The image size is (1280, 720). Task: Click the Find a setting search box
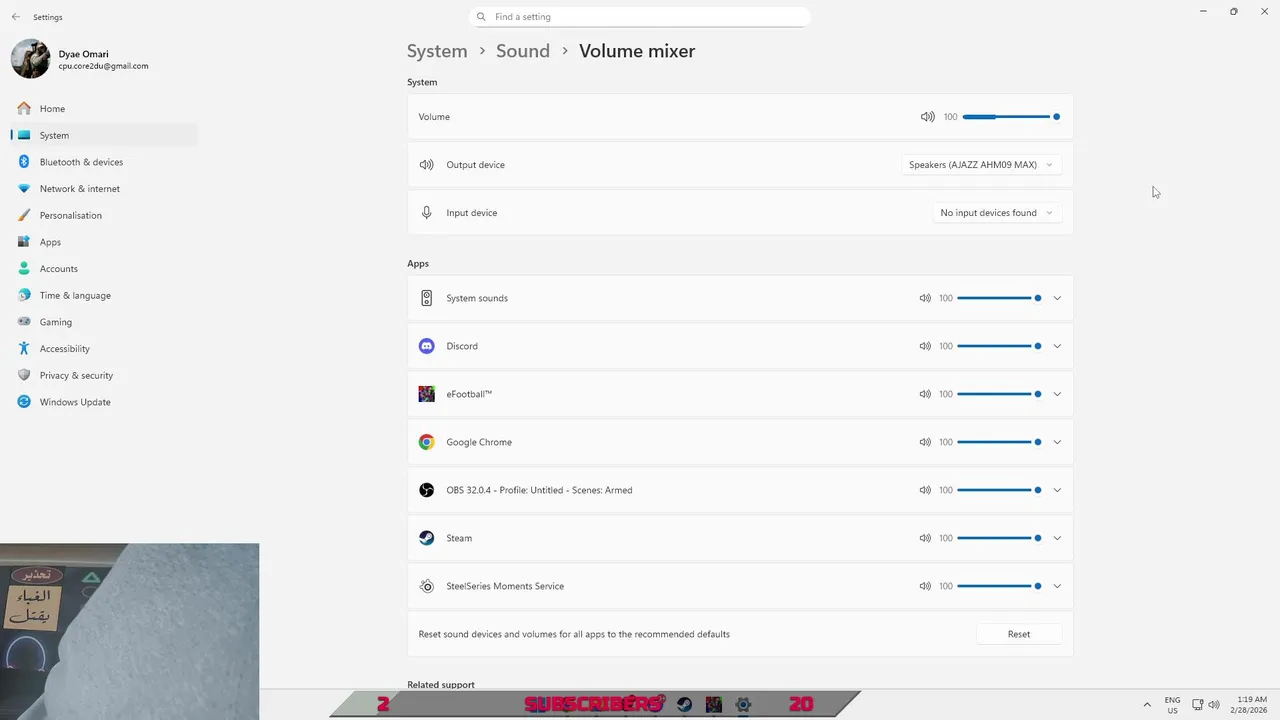point(640,17)
